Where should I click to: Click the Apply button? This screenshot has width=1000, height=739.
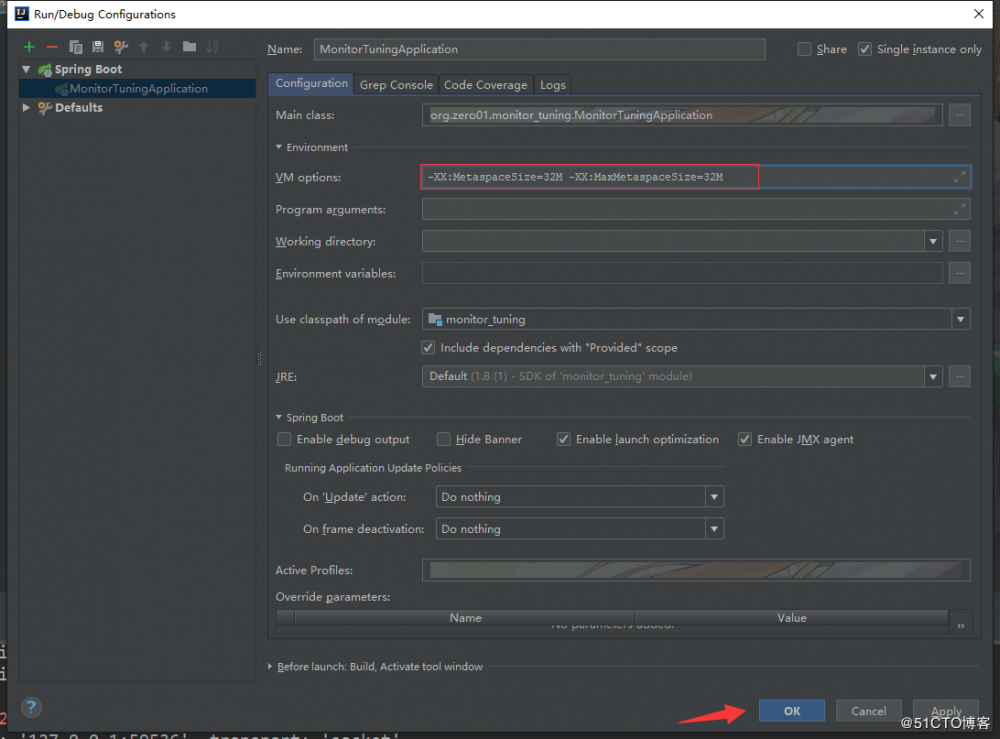pos(946,710)
